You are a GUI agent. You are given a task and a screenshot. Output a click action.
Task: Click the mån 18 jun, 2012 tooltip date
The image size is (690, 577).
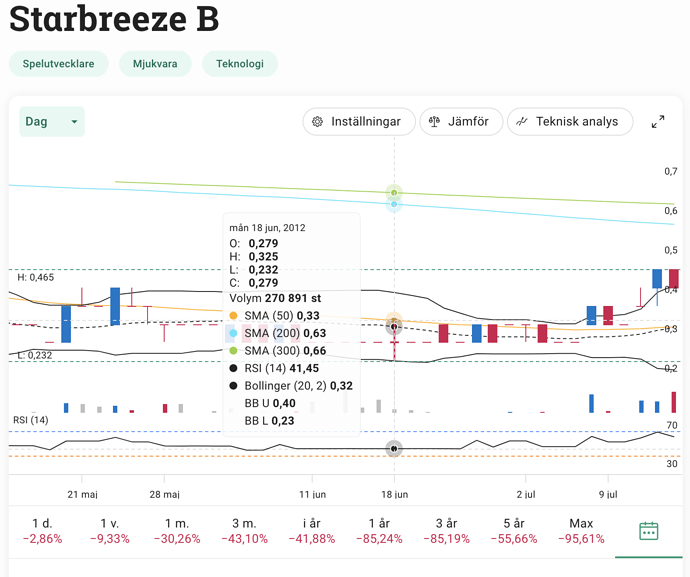coord(267,228)
